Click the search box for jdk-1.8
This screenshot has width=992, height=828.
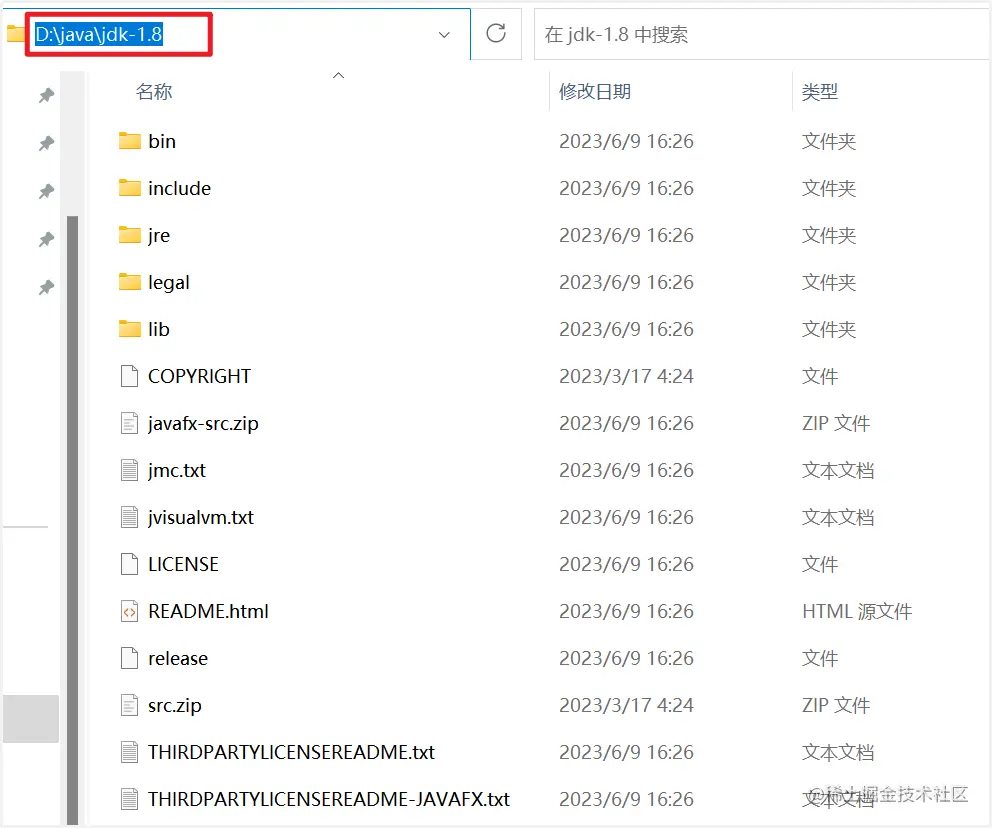click(700, 33)
